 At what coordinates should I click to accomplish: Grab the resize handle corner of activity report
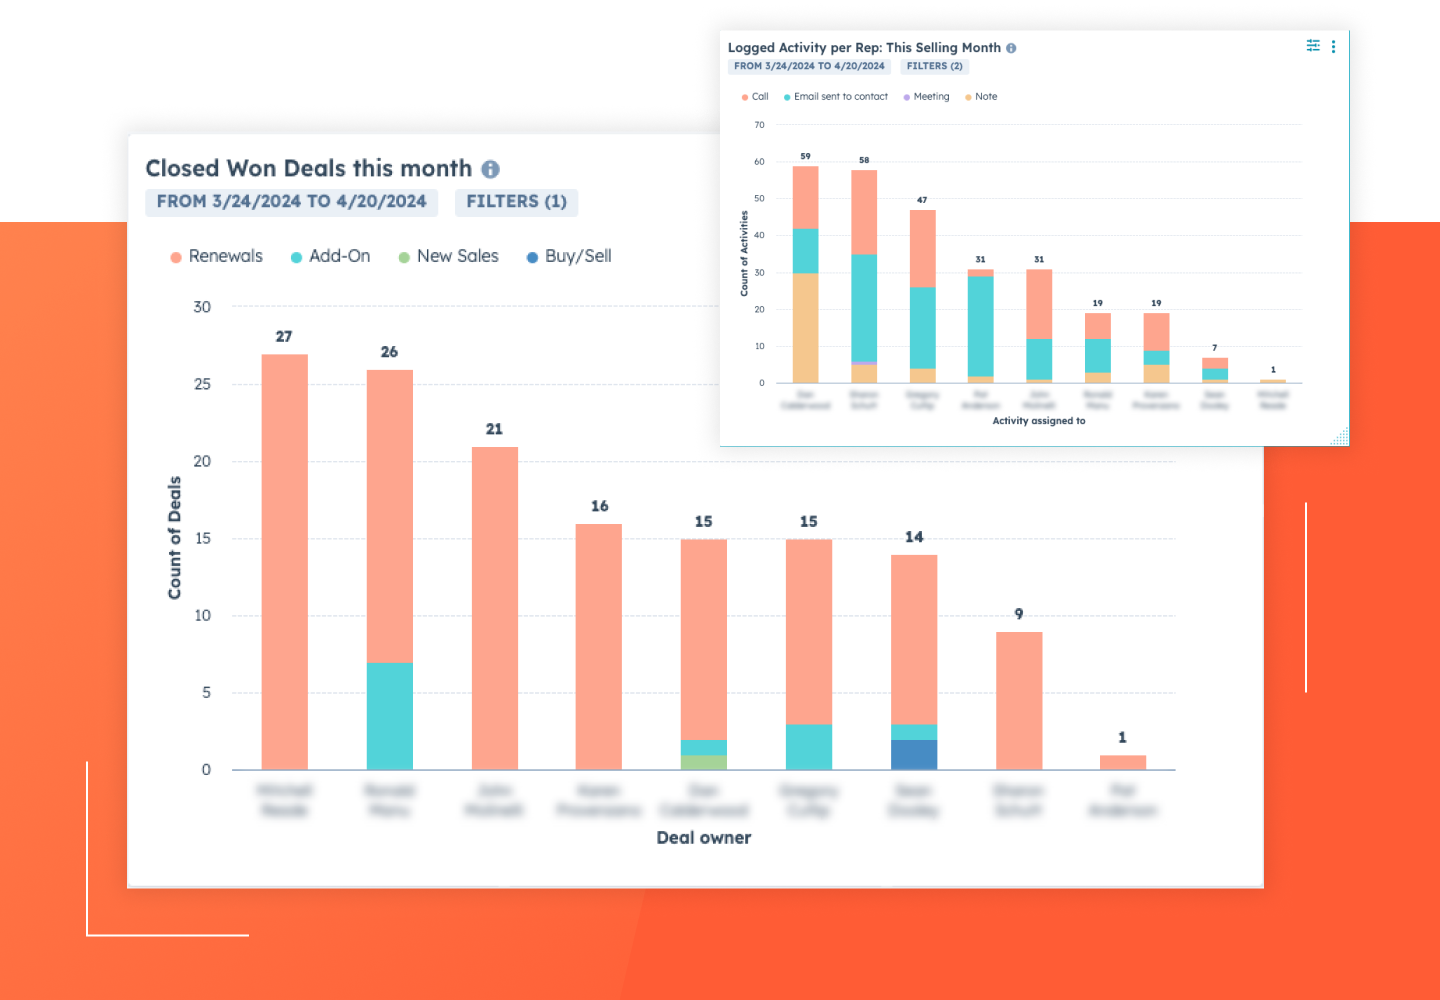[1340, 436]
